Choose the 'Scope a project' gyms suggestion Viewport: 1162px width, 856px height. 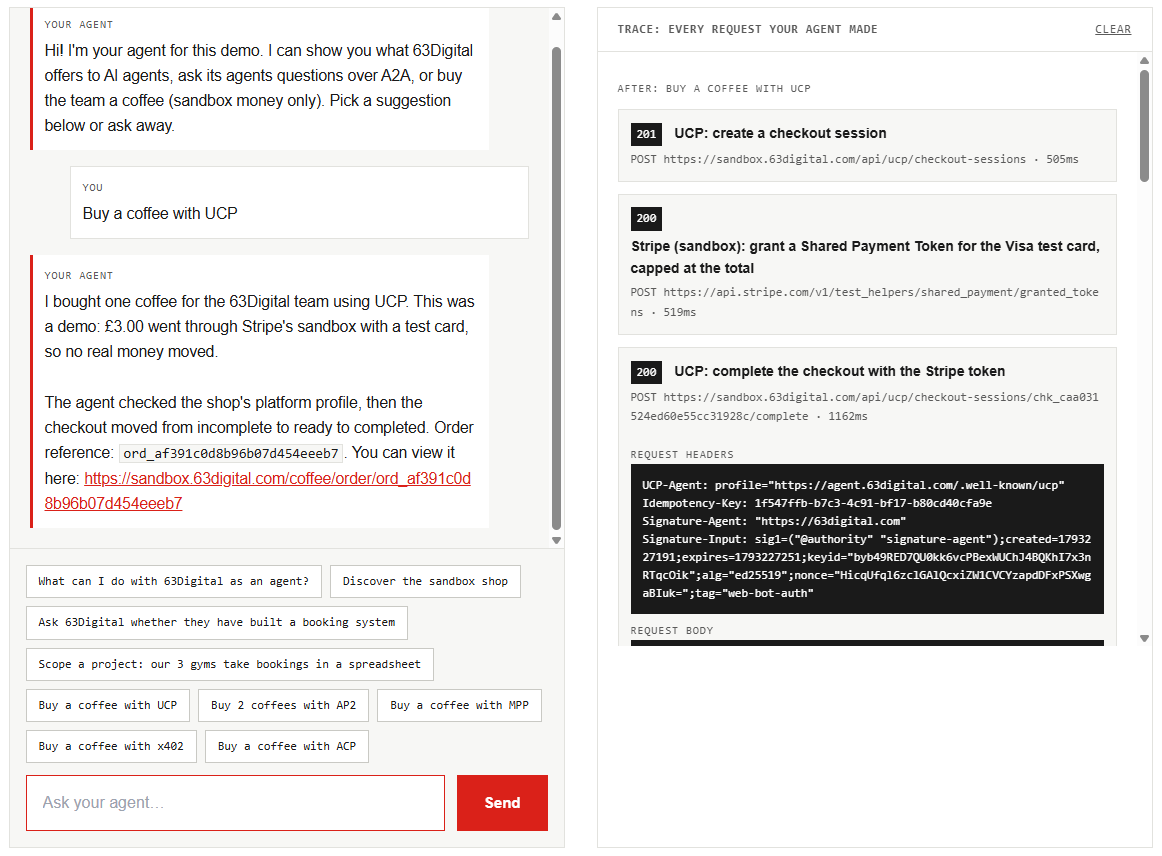230,664
